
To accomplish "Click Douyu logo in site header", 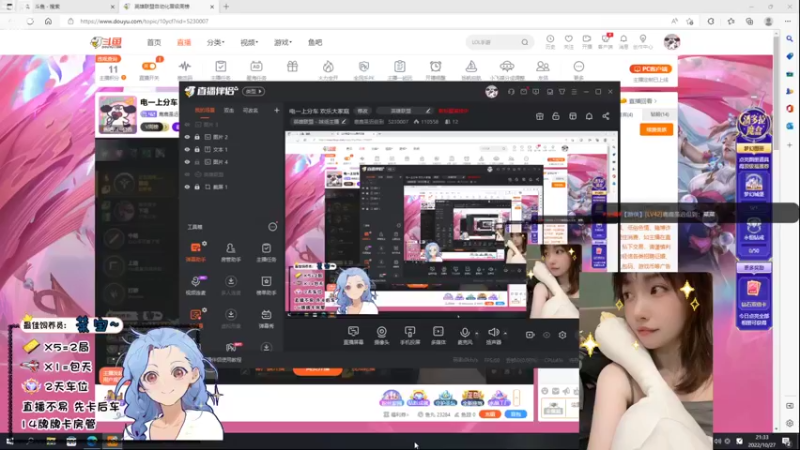I will click(106, 42).
